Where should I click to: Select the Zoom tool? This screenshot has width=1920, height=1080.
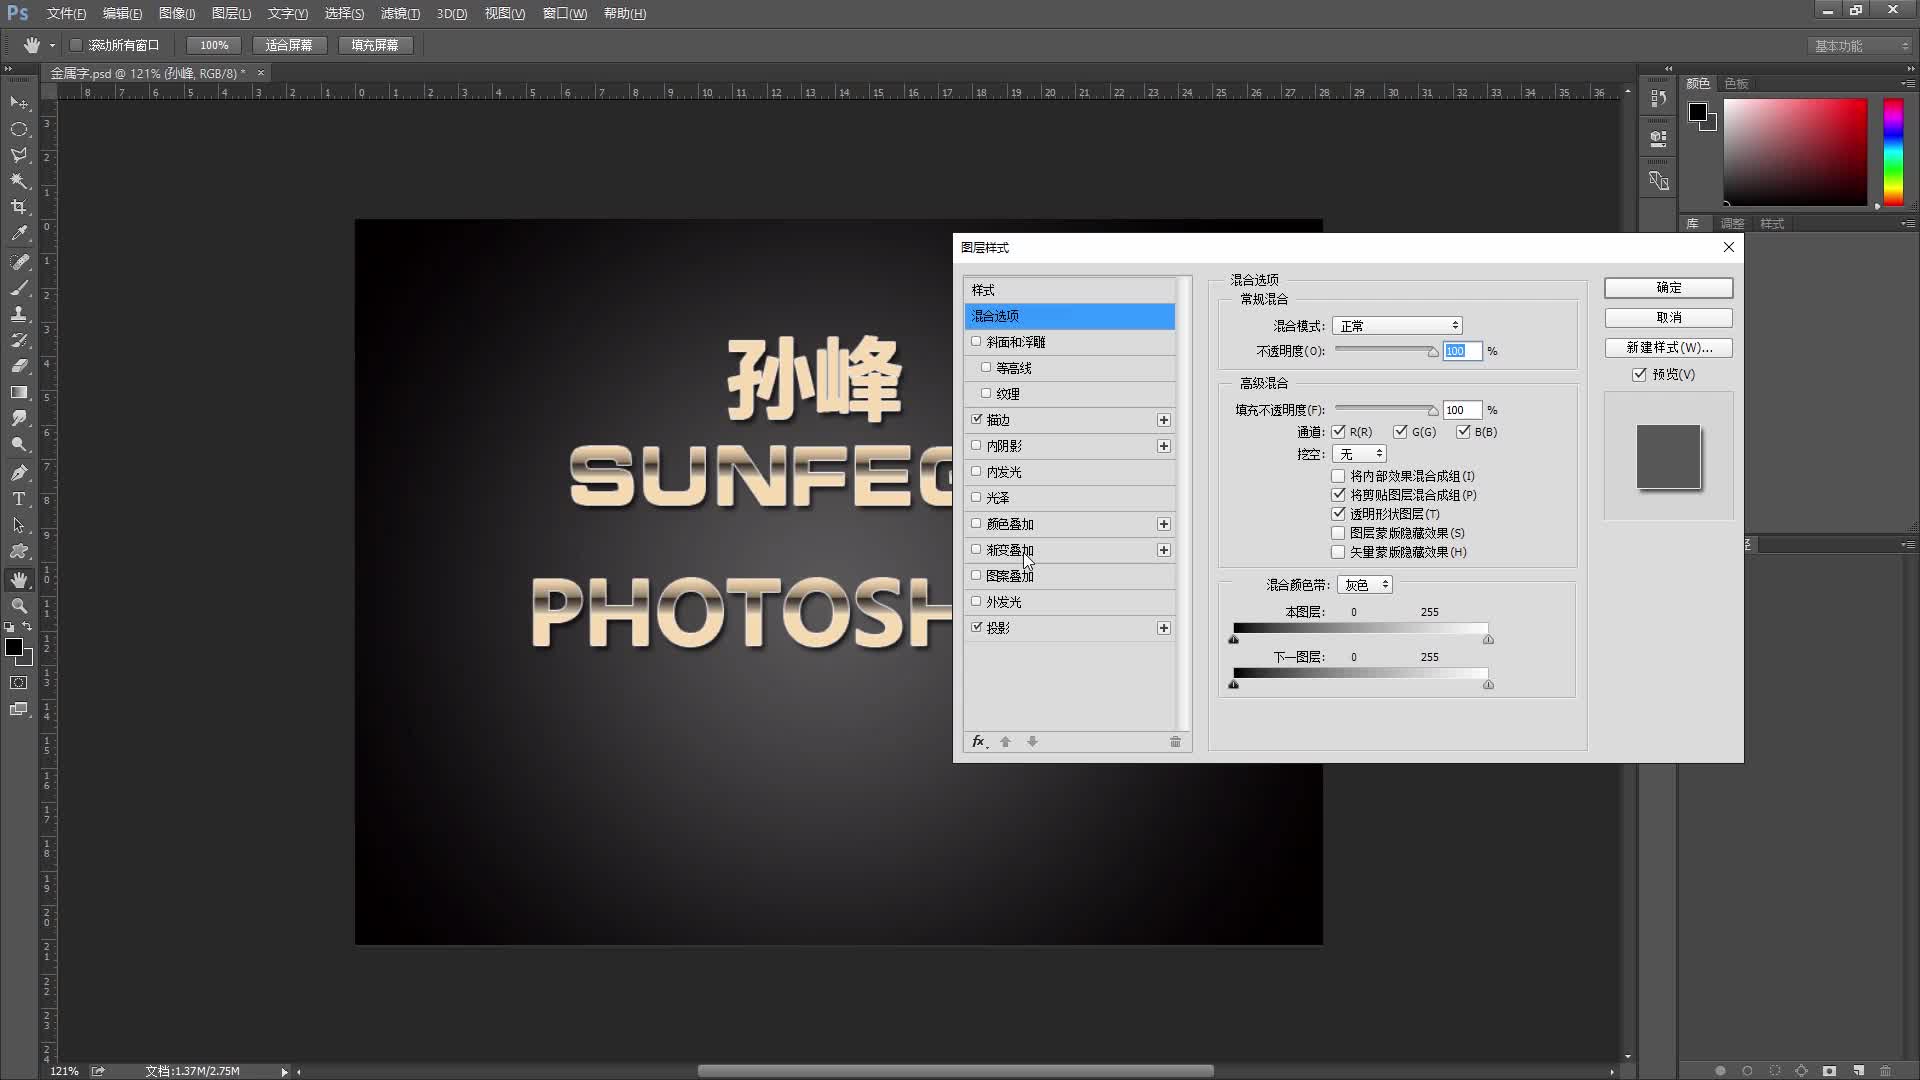pyautogui.click(x=18, y=606)
